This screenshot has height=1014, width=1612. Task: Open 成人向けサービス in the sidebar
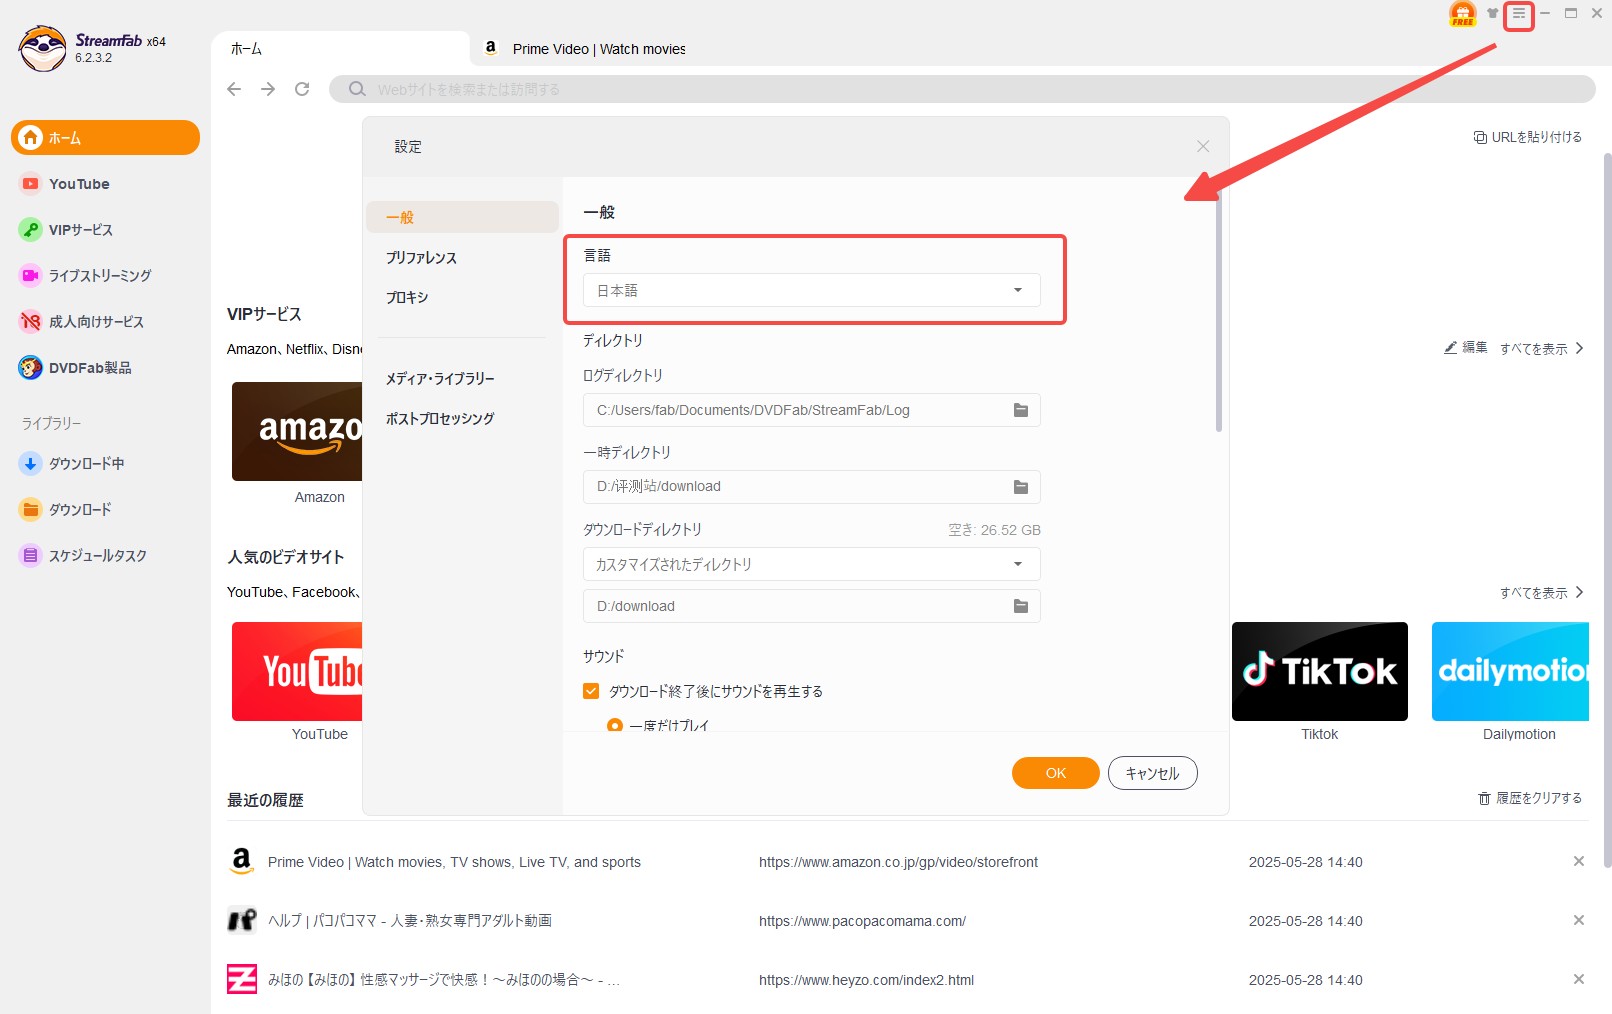point(105,321)
